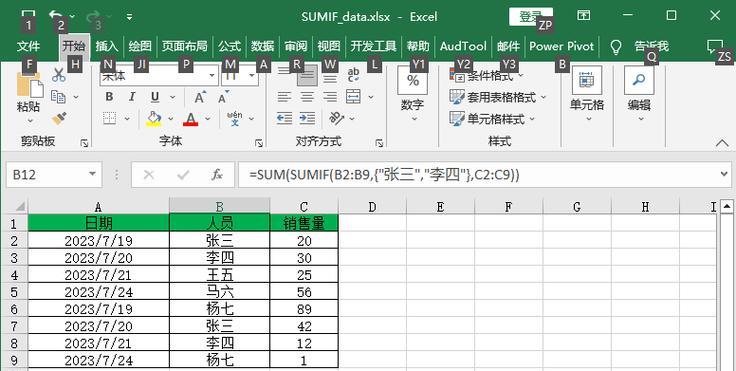
Task: Click the Insert Function fx icon
Action: [x=216, y=175]
